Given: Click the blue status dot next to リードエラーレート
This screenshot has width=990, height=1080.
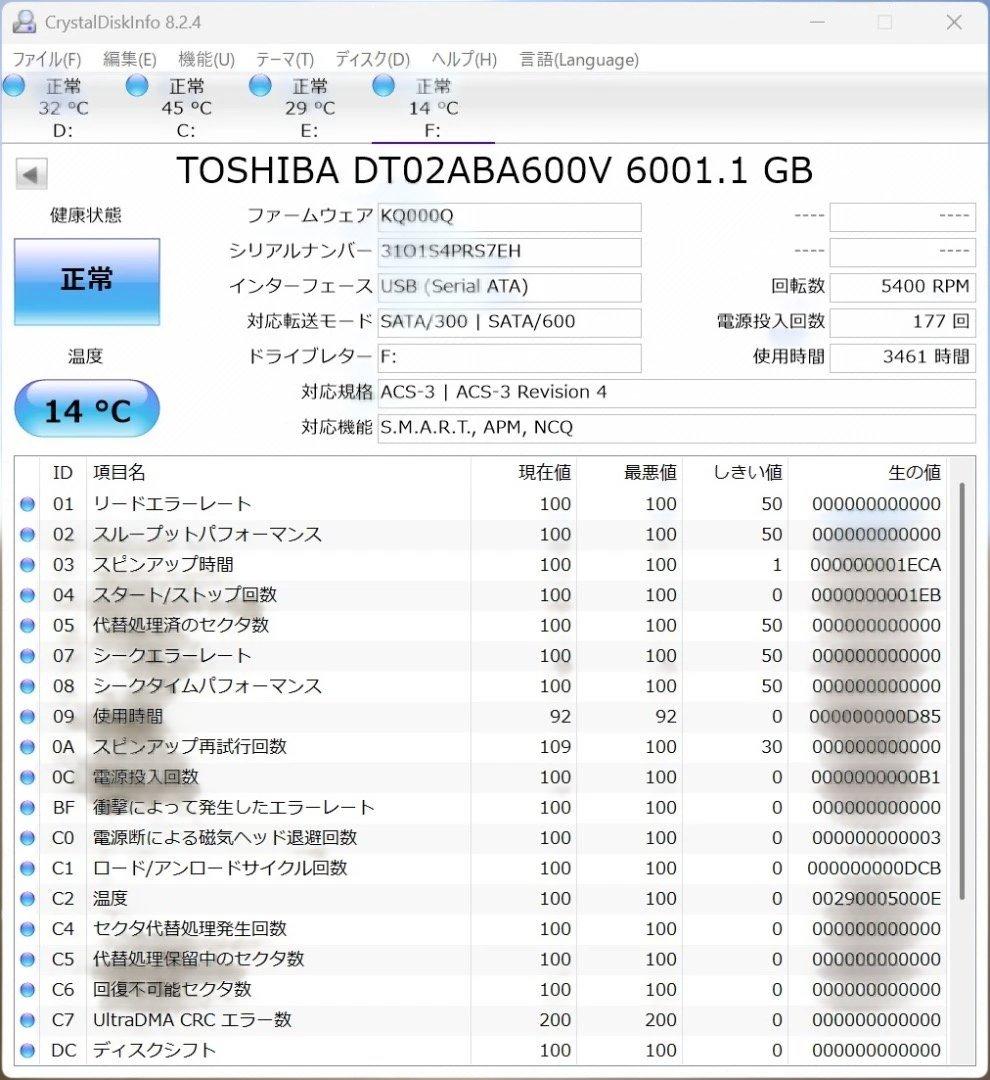Looking at the screenshot, I should 27,504.
